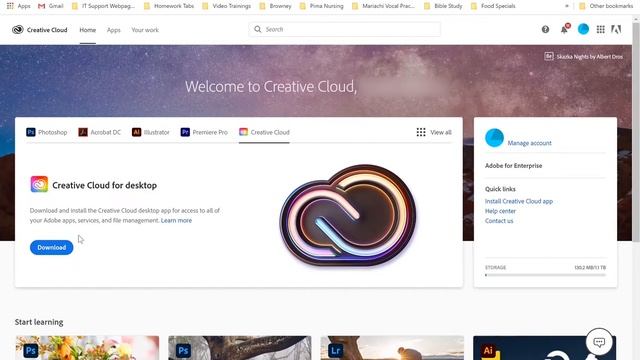Open Pima Nursing bookmark folder
640x360 pixels.
[x=322, y=6]
